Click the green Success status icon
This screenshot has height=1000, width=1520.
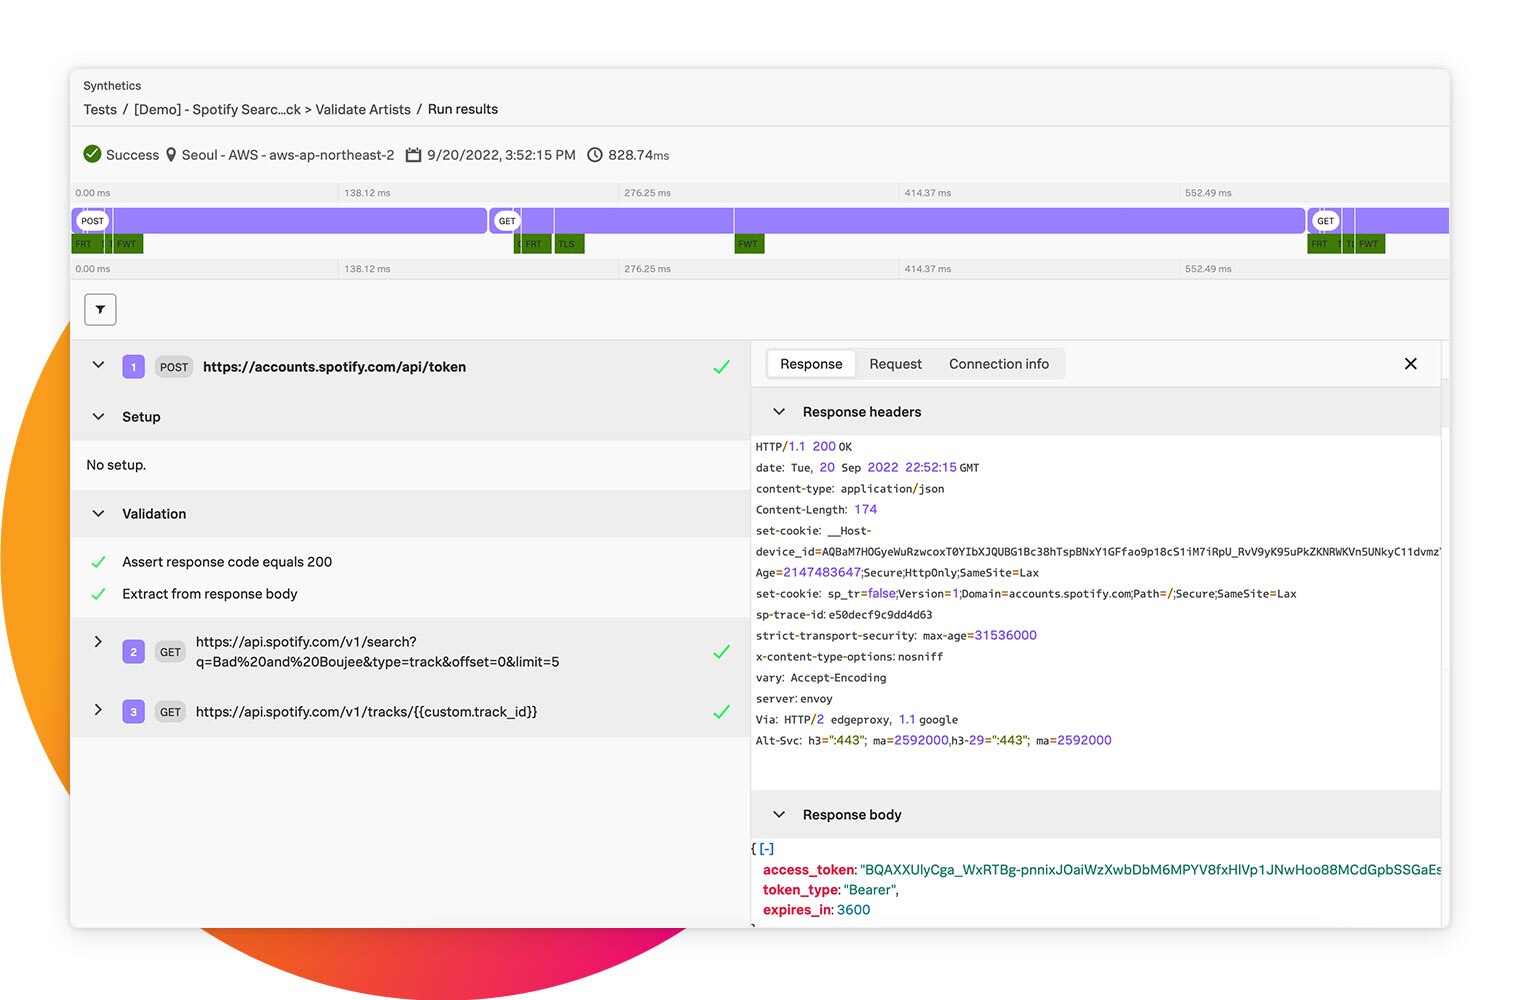[92, 154]
